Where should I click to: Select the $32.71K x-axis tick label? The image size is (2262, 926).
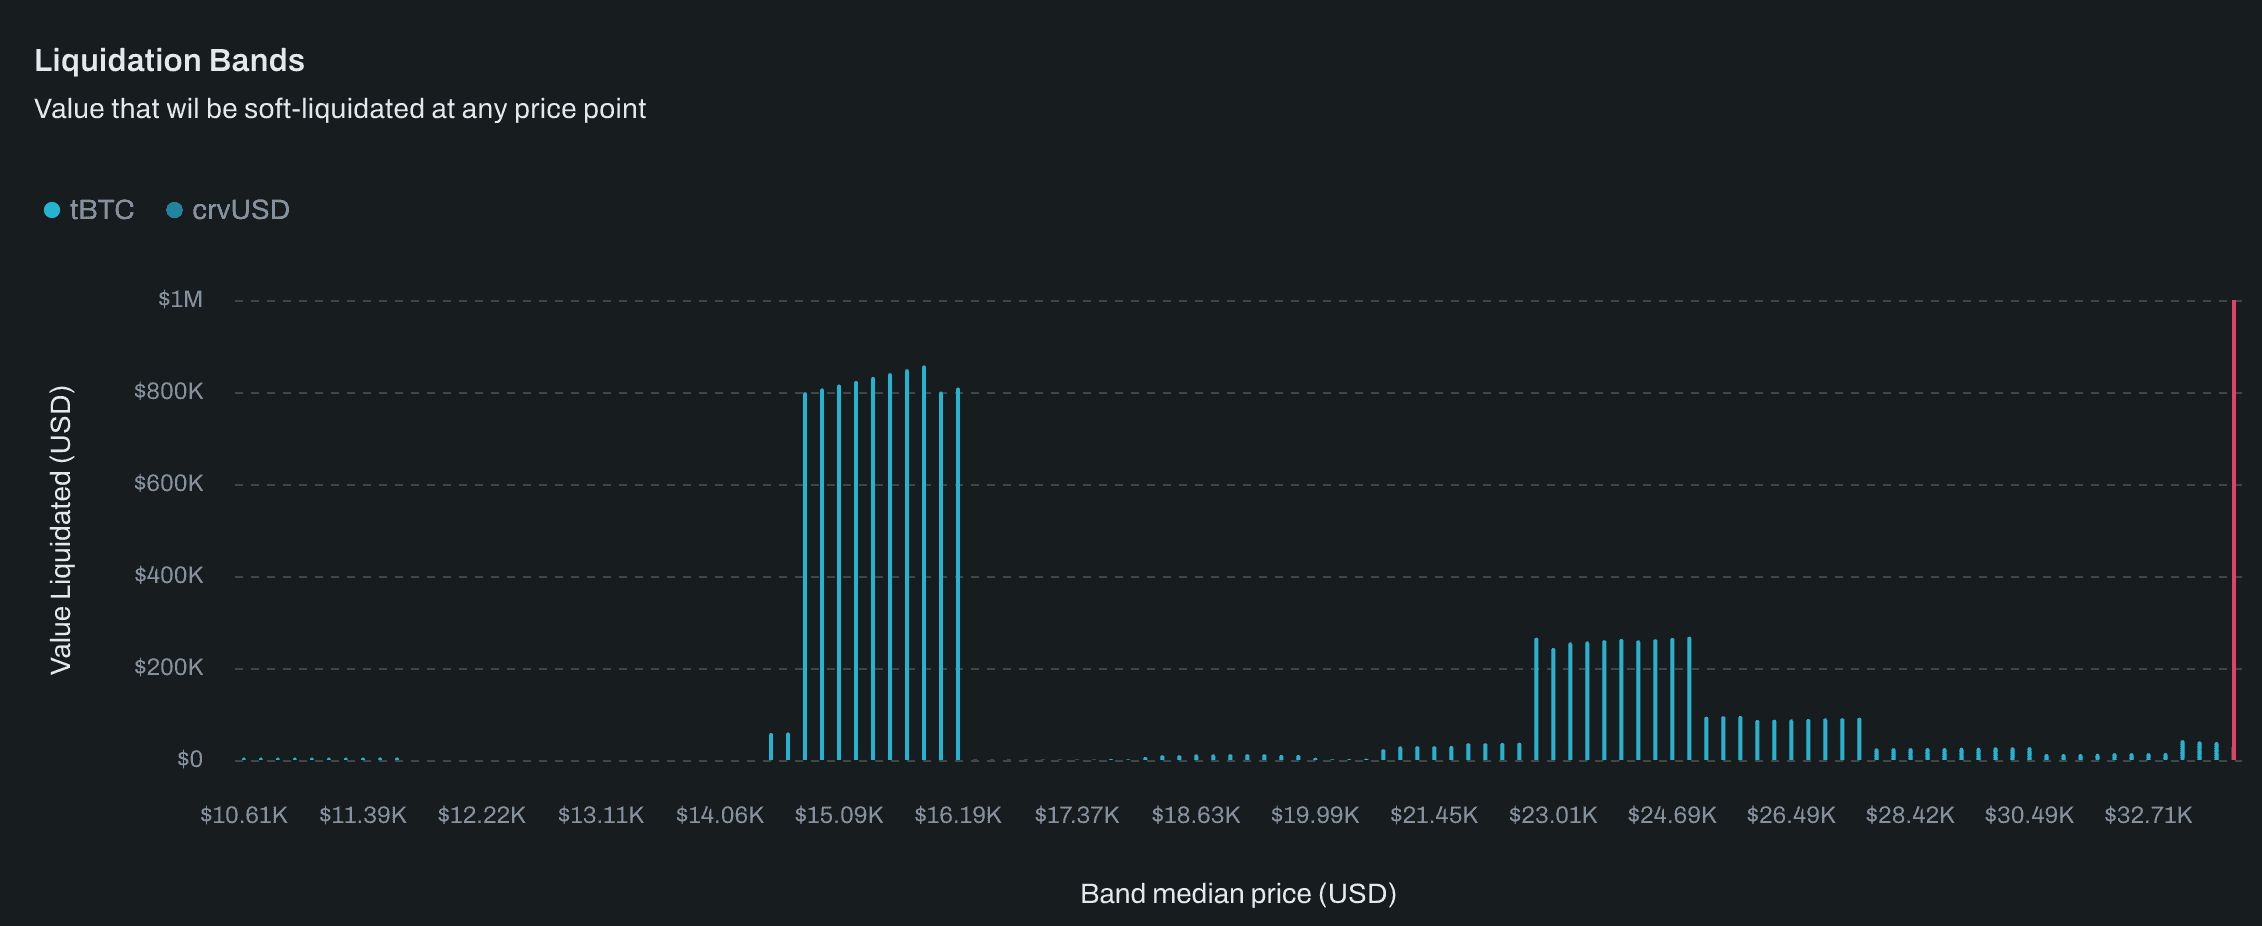click(2147, 815)
